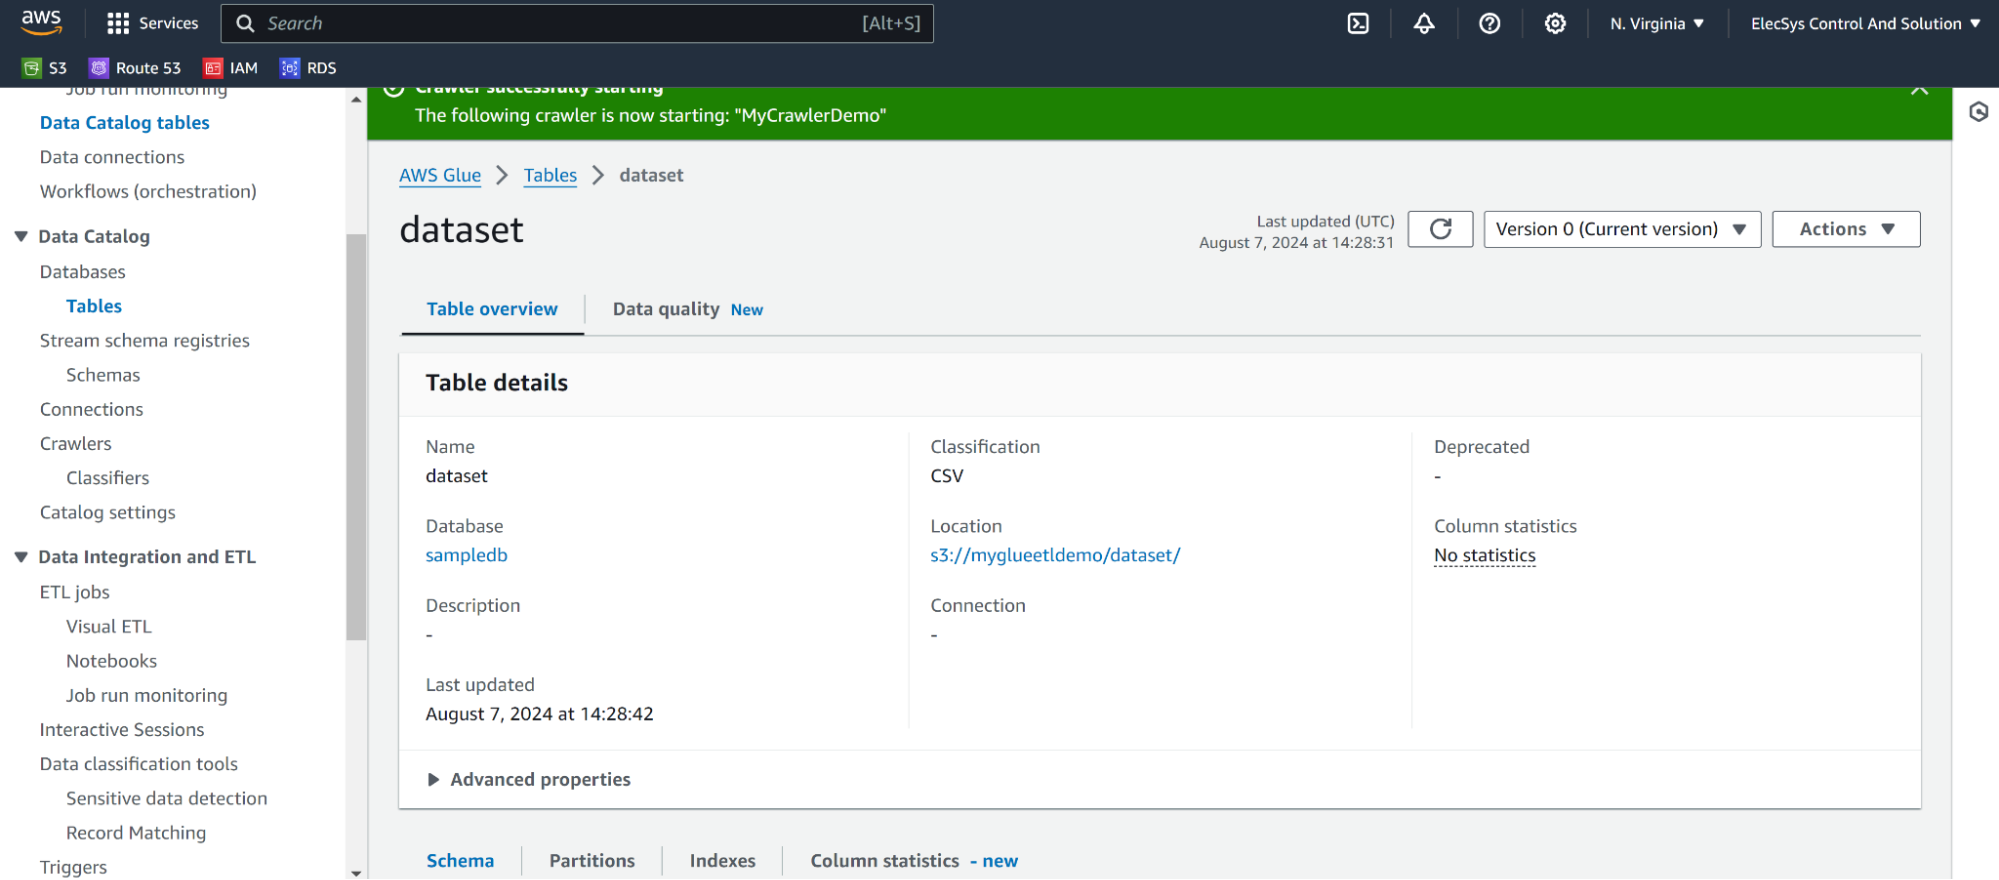Click the search magnifier icon
Viewport: 1999px width, 880px height.
[x=245, y=23]
